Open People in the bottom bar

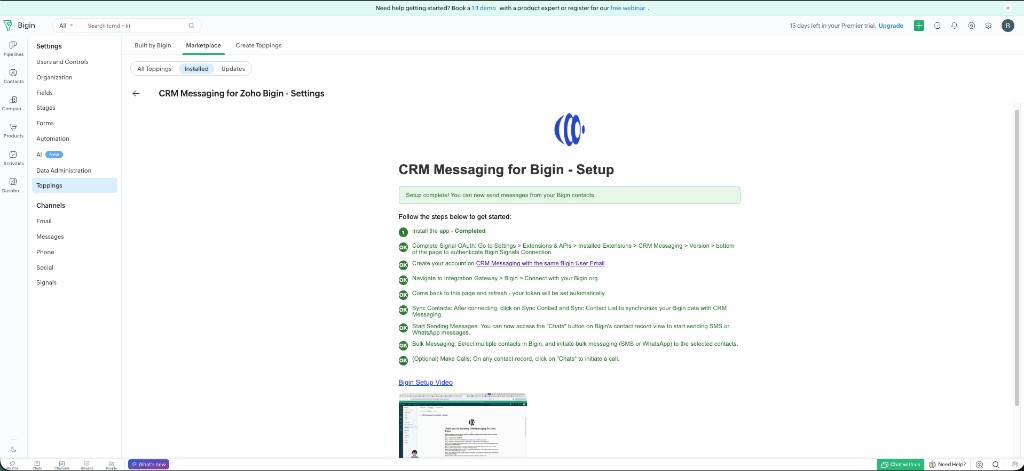tap(111, 464)
